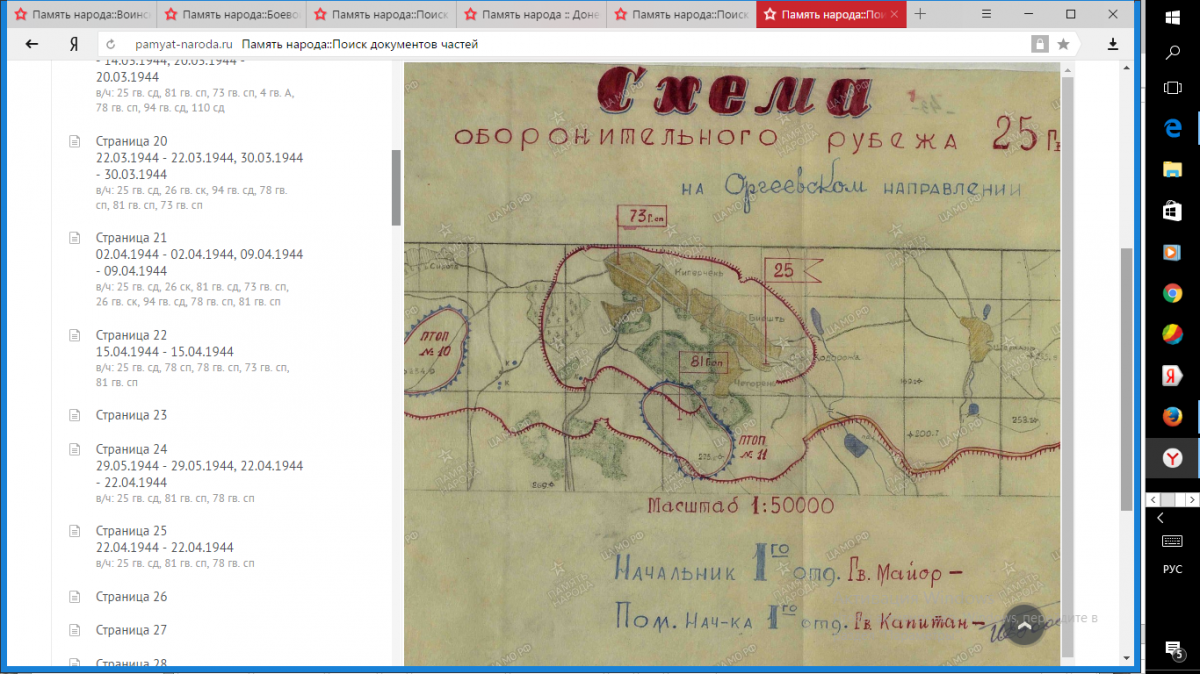The image size is (1200, 674).
Task: Bookmark this page with the star icon
Action: (x=1063, y=44)
